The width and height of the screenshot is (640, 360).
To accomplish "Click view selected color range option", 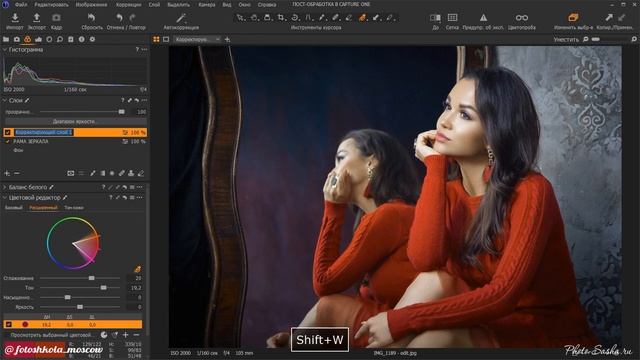I will 51,335.
